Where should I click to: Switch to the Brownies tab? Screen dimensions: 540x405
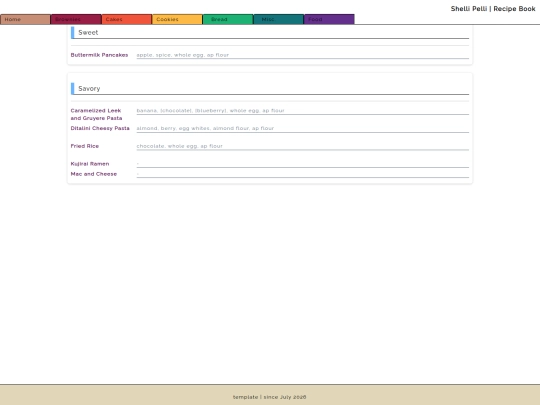pos(76,19)
